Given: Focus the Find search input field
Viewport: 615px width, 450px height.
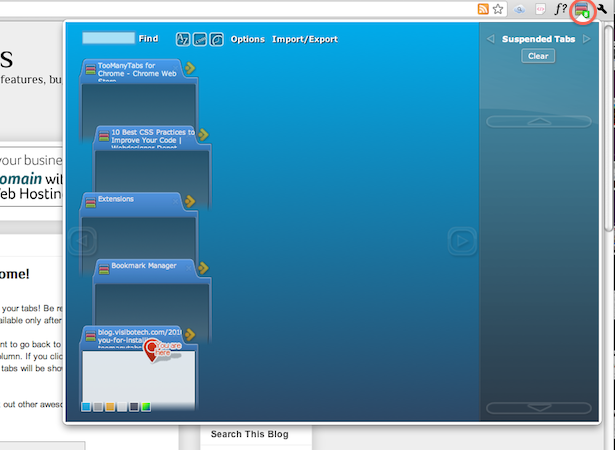Looking at the screenshot, I should click(108, 38).
